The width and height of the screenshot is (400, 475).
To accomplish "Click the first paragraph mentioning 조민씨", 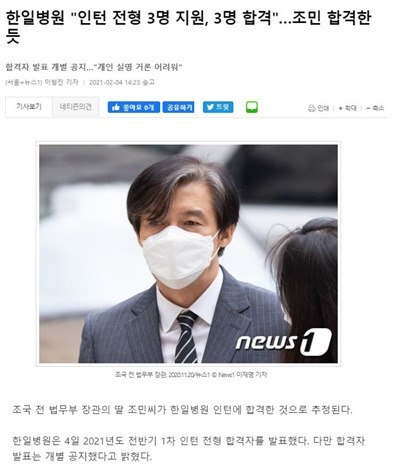I will point(182,410).
